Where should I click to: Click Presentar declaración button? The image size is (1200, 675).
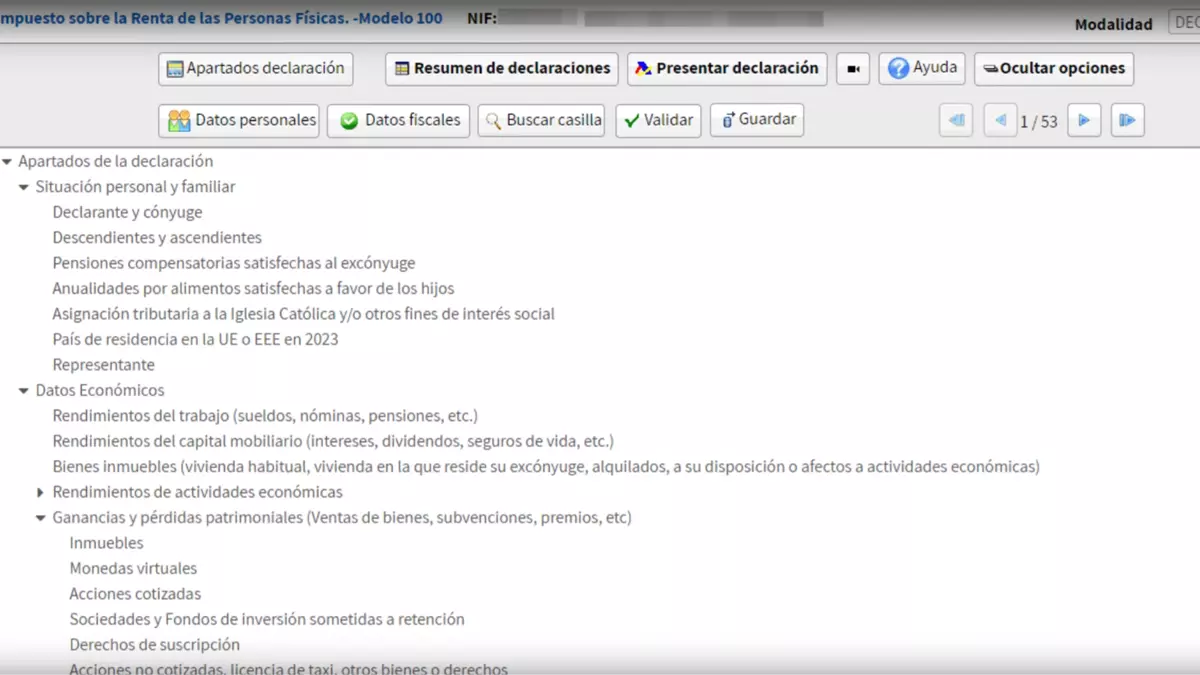[727, 69]
